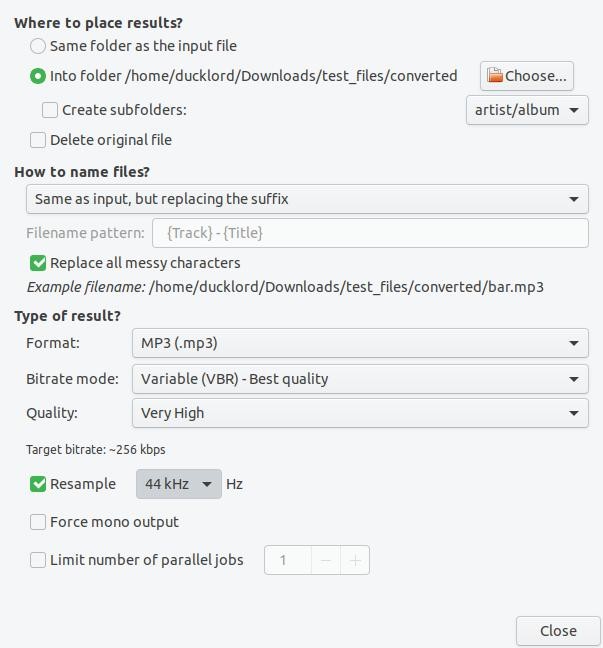Check Limit number of parallel jobs
The width and height of the screenshot is (603, 648).
(38, 560)
